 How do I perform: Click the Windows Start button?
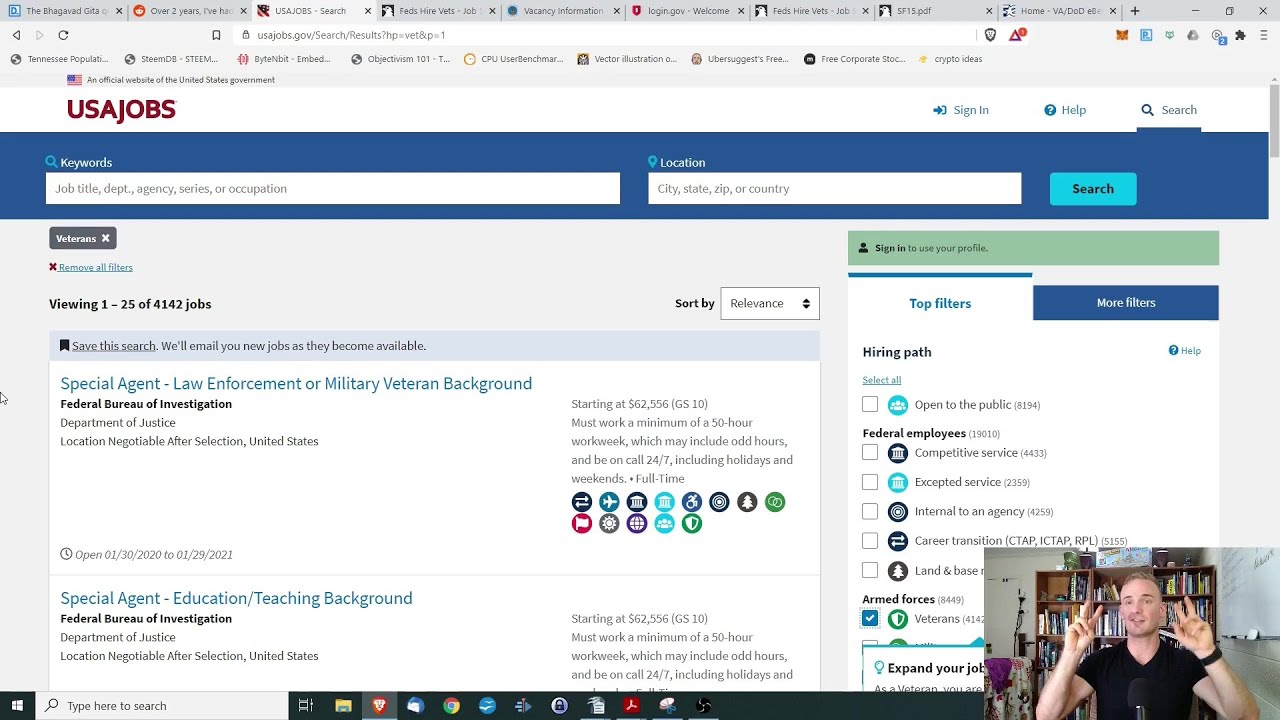pyautogui.click(x=17, y=706)
